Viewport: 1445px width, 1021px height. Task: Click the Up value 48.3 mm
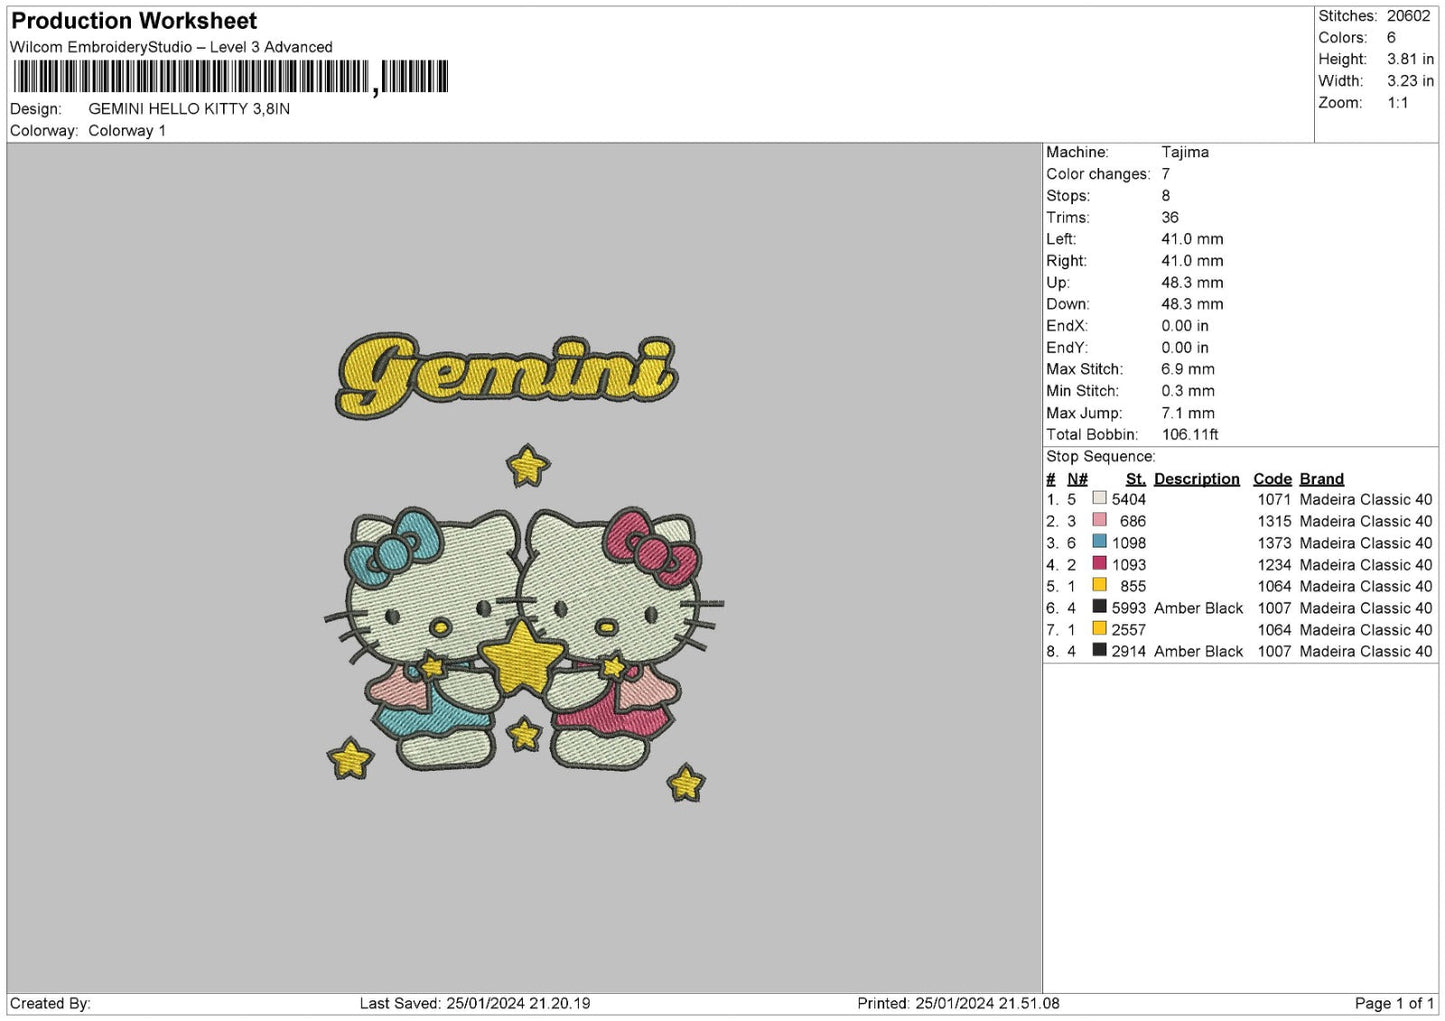[x=1192, y=282]
